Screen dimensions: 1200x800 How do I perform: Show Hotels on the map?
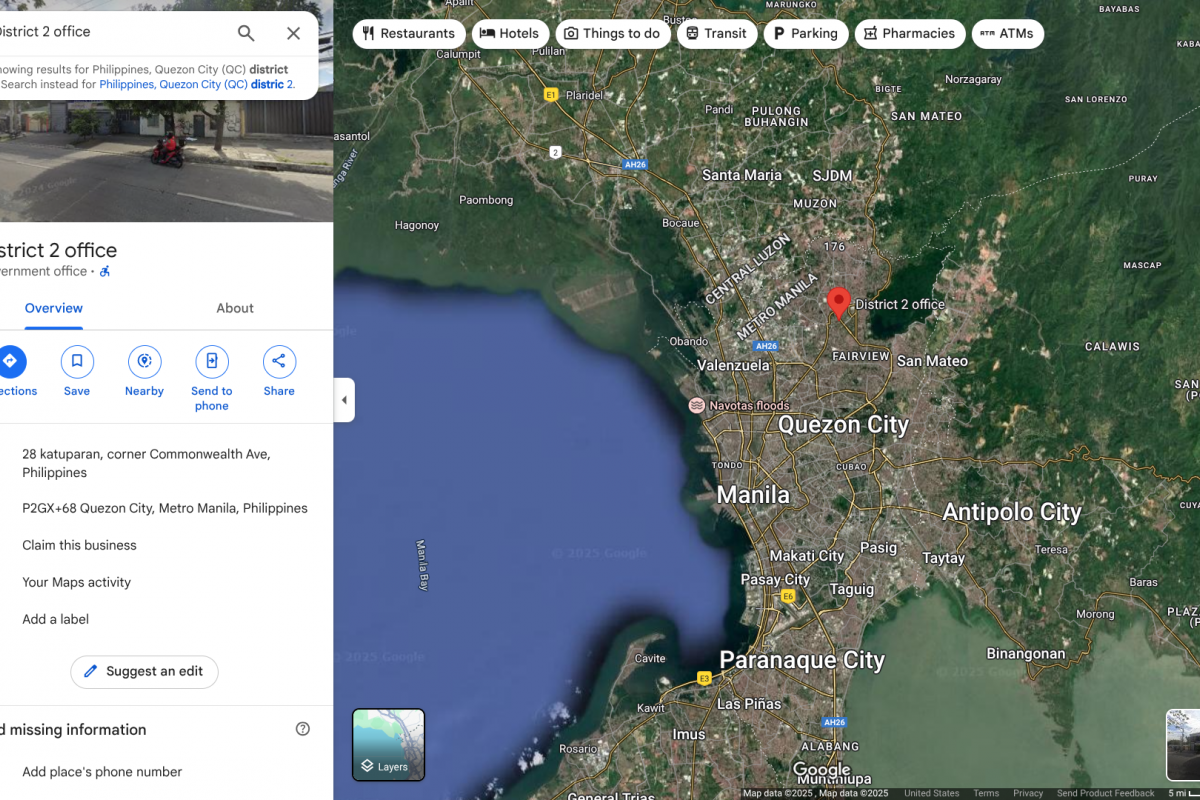pos(509,33)
